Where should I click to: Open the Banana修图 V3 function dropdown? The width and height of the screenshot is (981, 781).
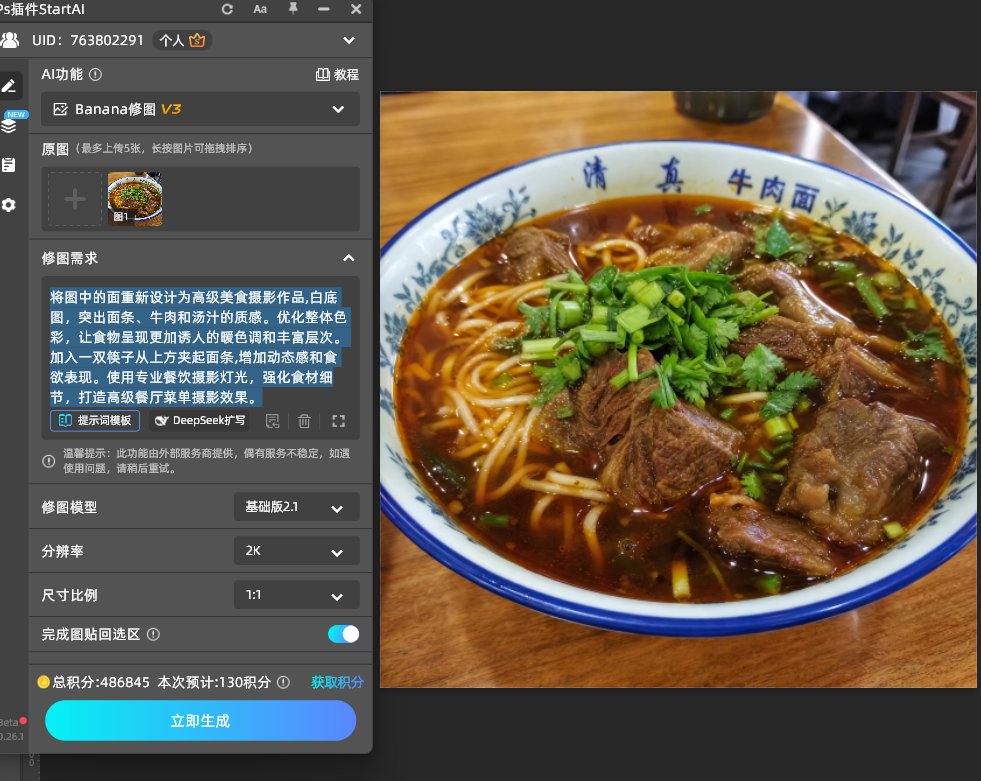click(x=200, y=109)
